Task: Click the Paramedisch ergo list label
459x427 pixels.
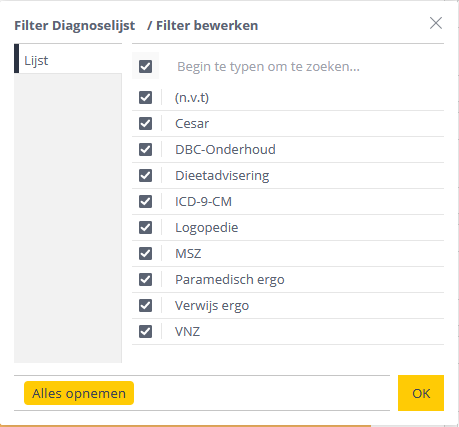Action: 230,280
